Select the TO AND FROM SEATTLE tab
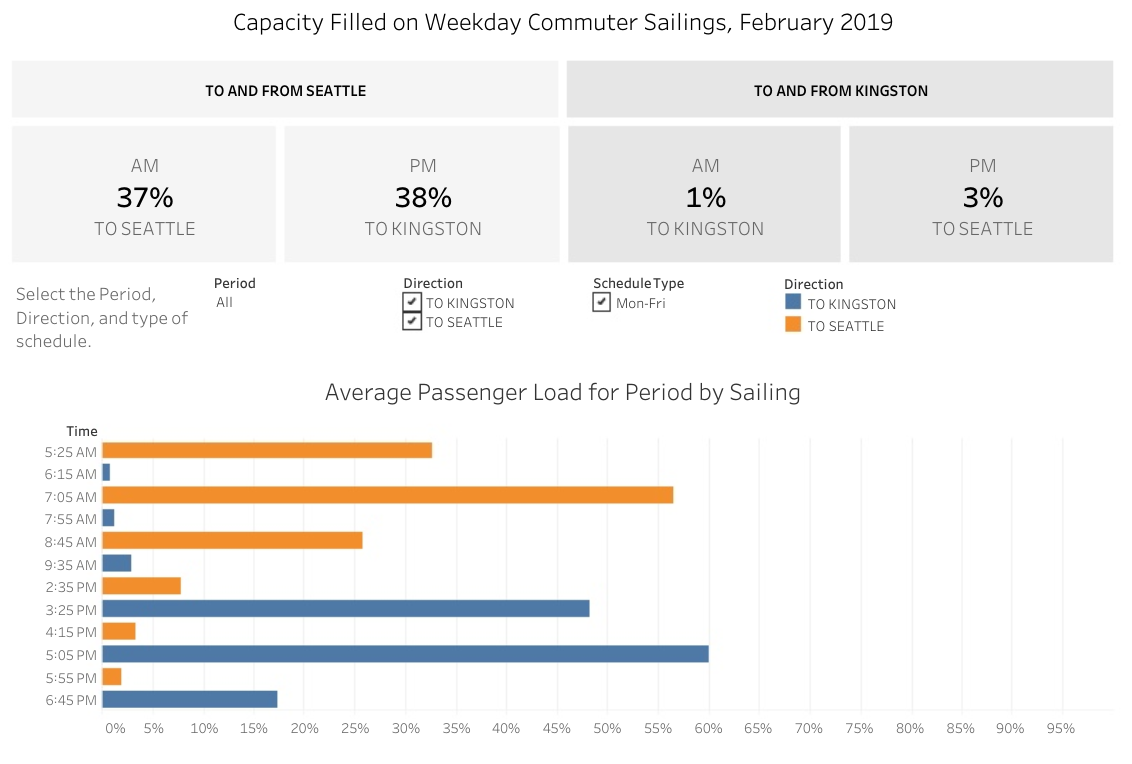 (285, 89)
